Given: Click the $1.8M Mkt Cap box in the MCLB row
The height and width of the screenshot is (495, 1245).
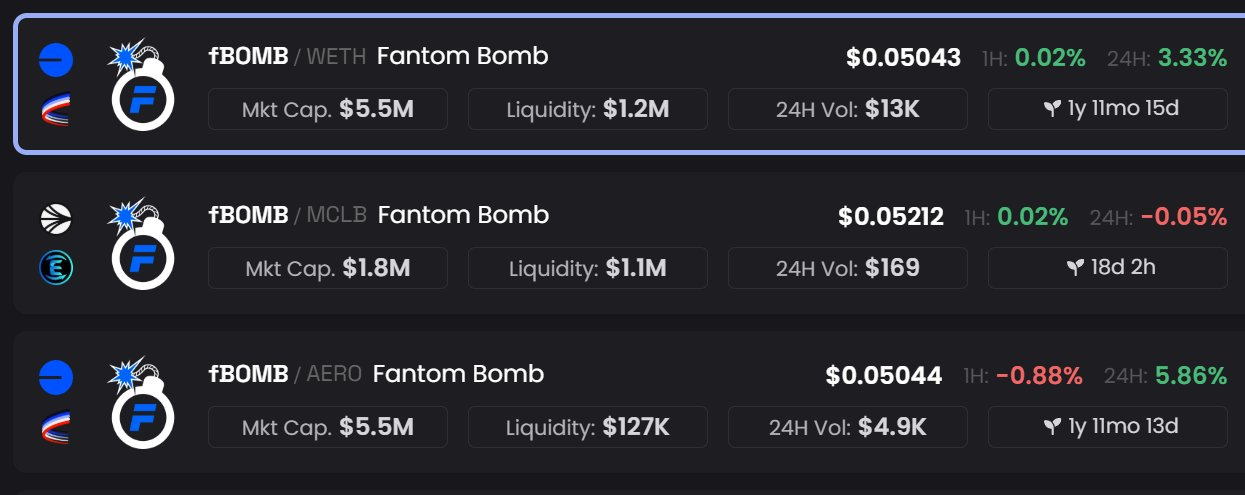Looking at the screenshot, I should click(x=328, y=268).
